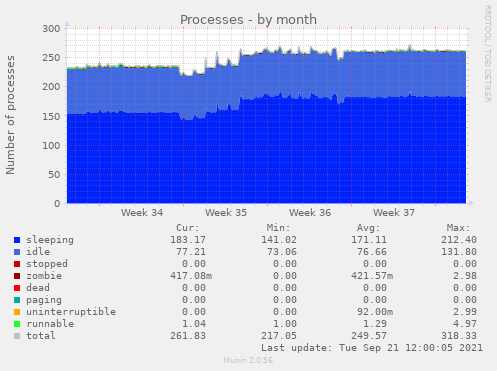The width and height of the screenshot is (497, 371).
Task: Click the total legend color swatch
Action: (17, 336)
